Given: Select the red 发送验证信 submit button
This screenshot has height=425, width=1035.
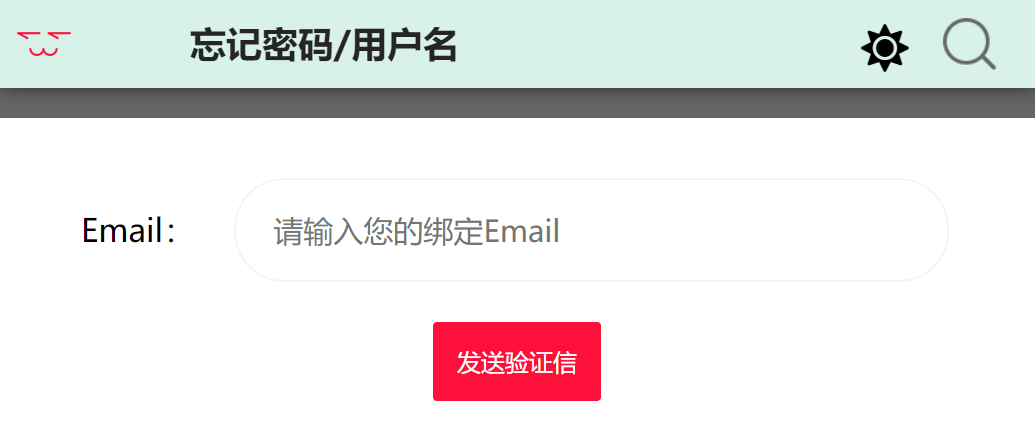Looking at the screenshot, I should click(x=517, y=362).
